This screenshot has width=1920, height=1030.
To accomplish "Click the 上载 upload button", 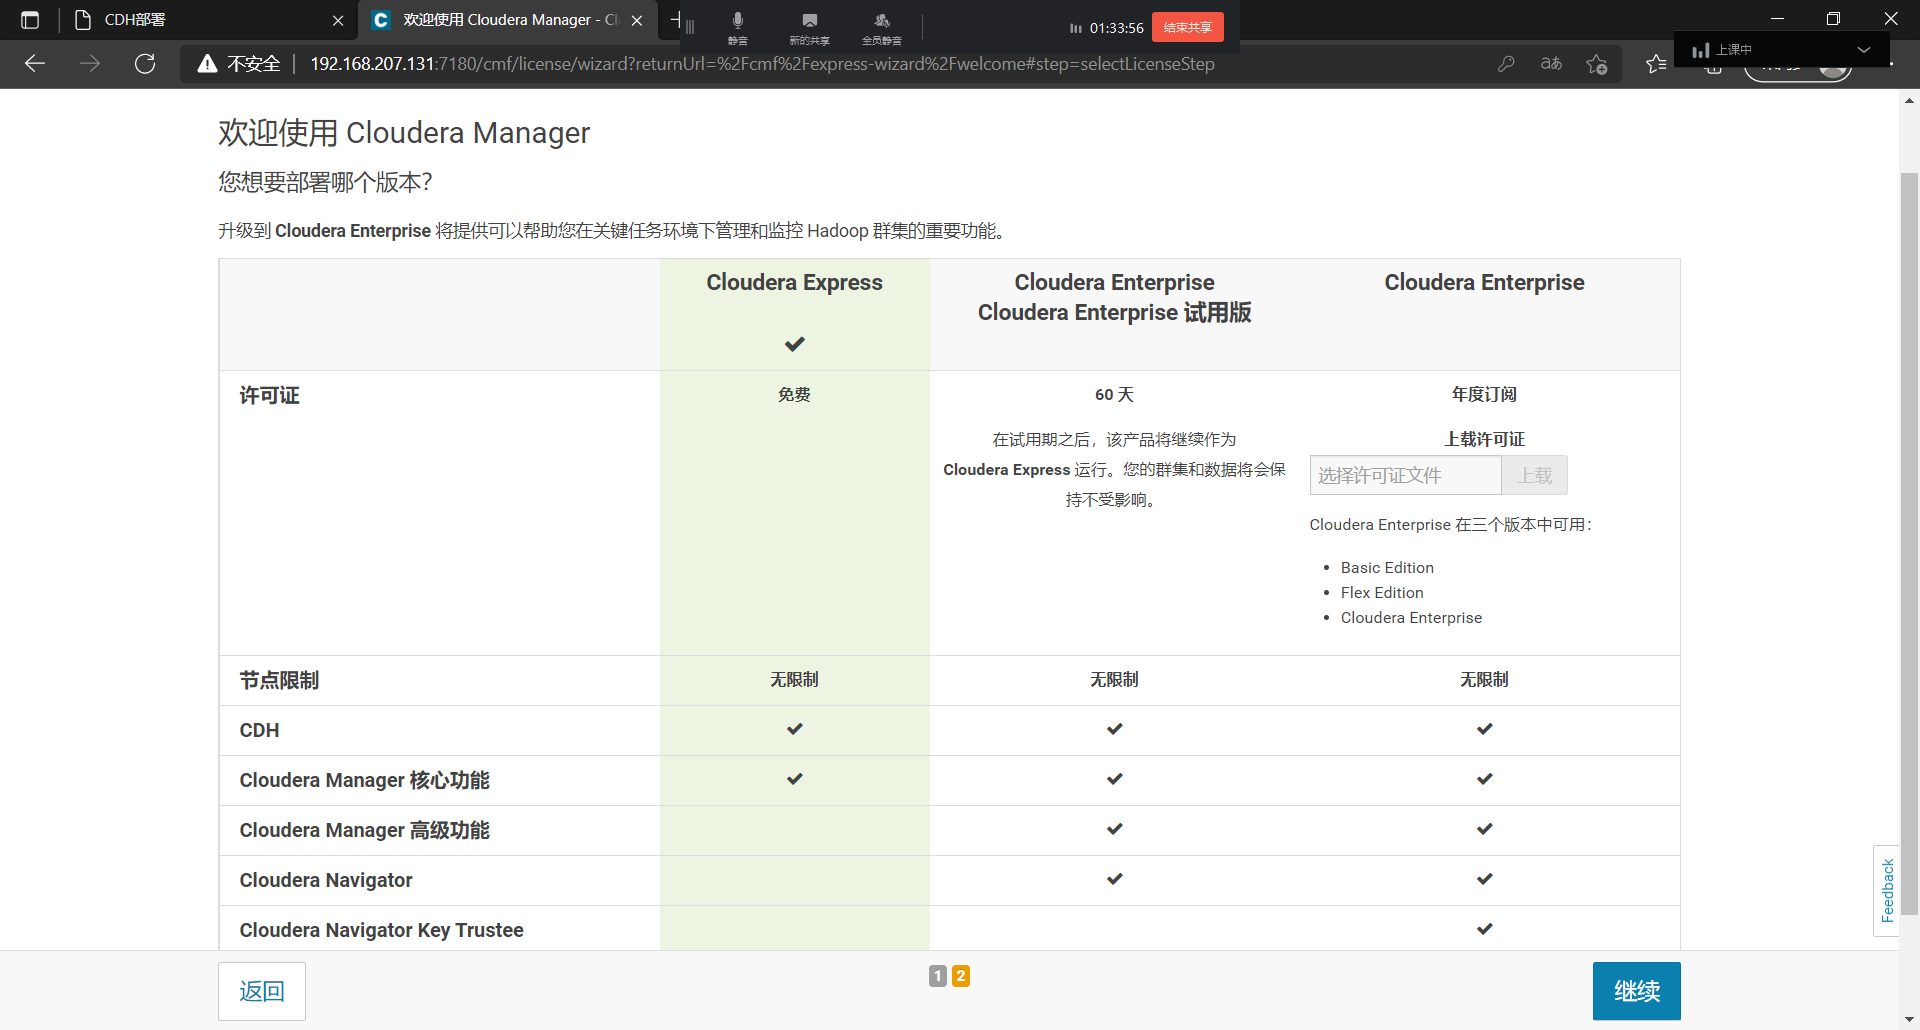I will pos(1534,475).
